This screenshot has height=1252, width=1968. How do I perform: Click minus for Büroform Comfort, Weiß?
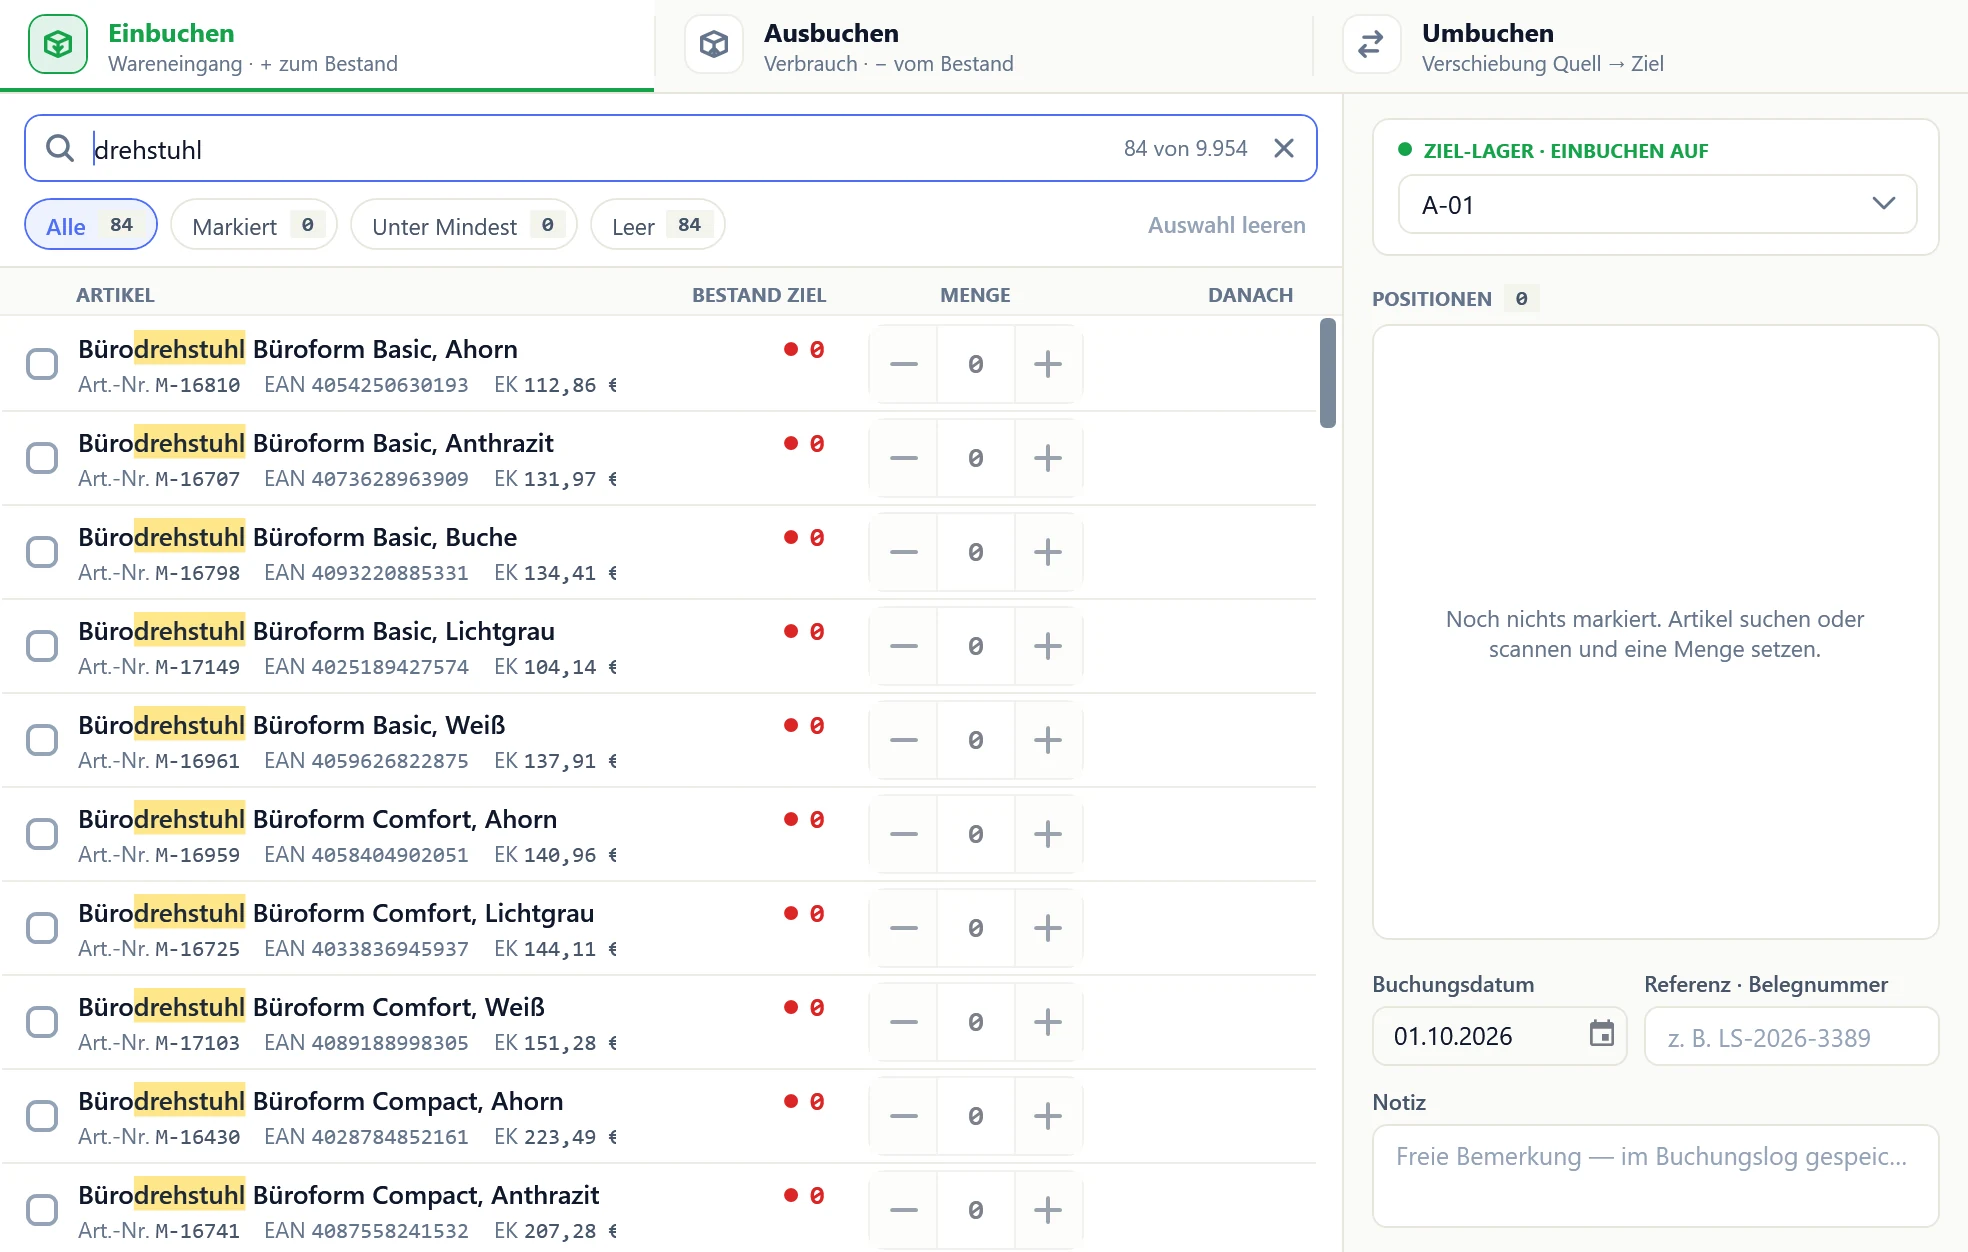[904, 1022]
